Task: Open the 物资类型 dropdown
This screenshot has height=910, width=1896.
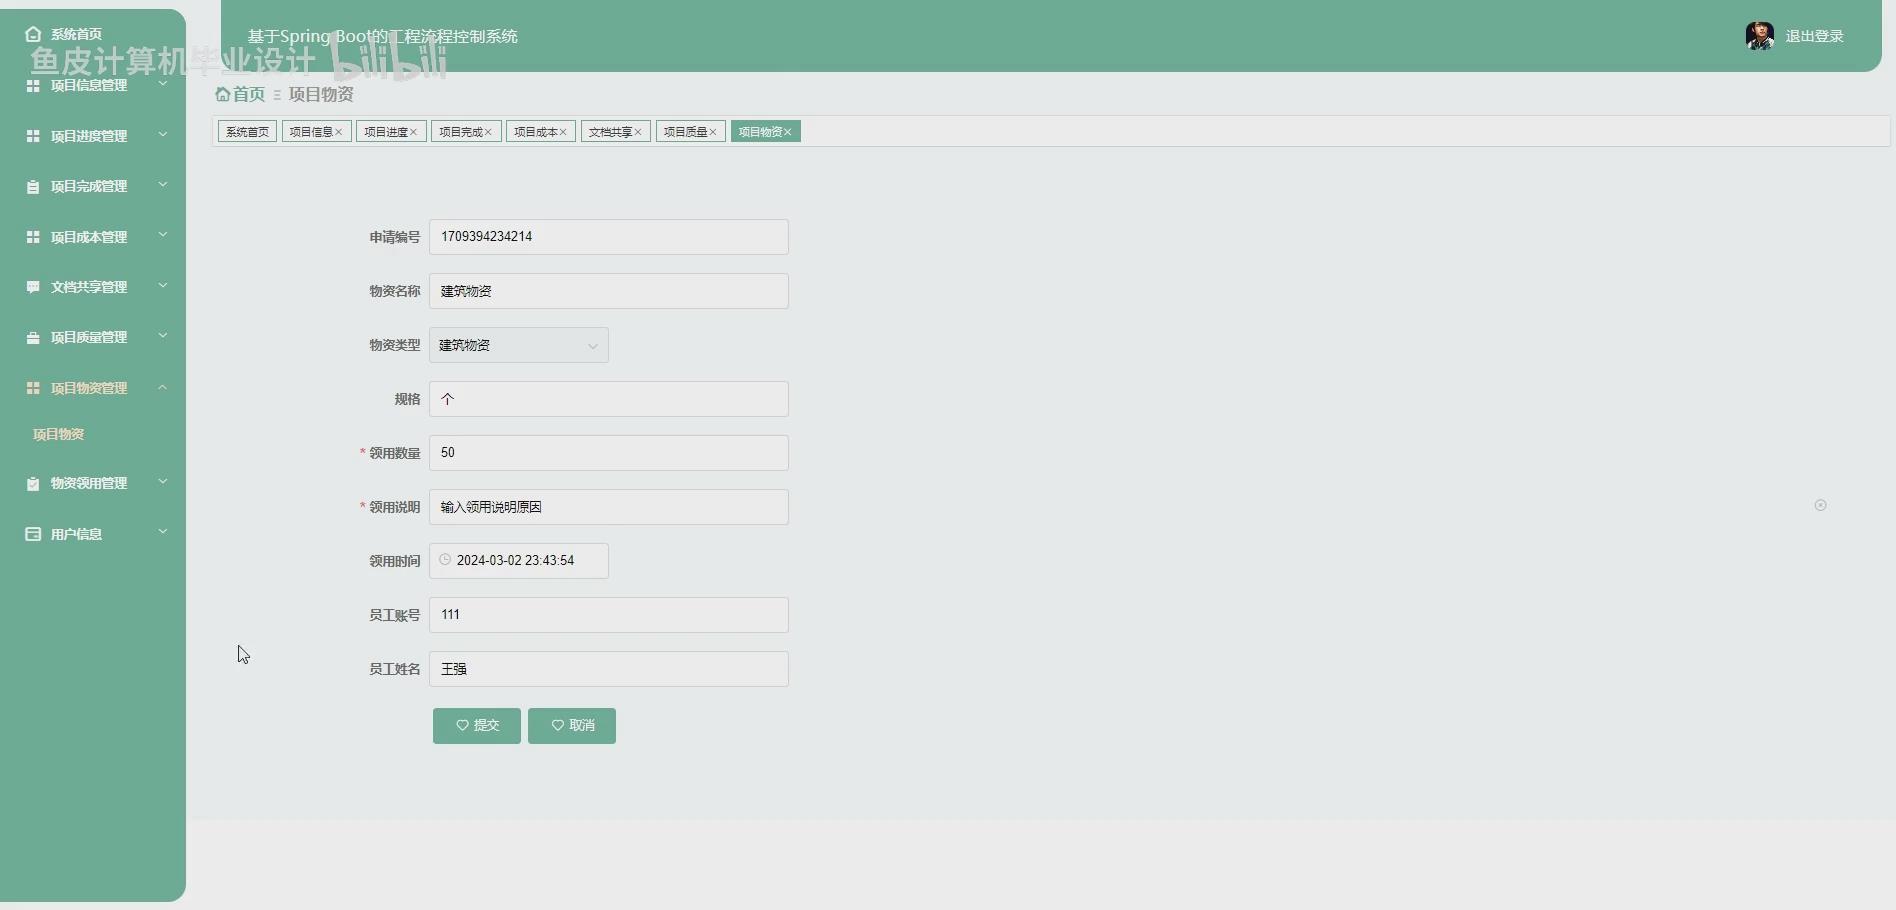Action: [x=519, y=345]
